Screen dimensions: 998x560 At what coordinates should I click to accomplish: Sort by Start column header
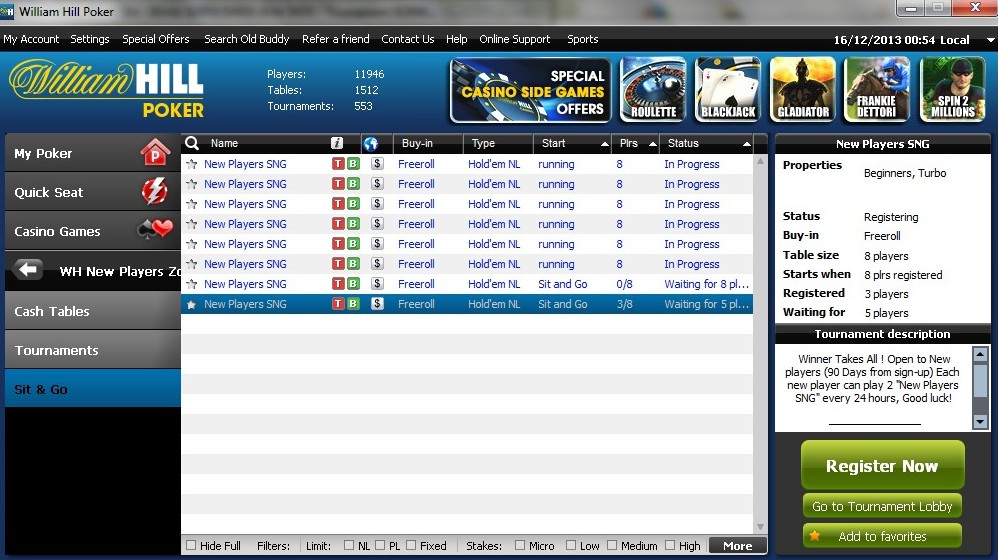pyautogui.click(x=572, y=143)
